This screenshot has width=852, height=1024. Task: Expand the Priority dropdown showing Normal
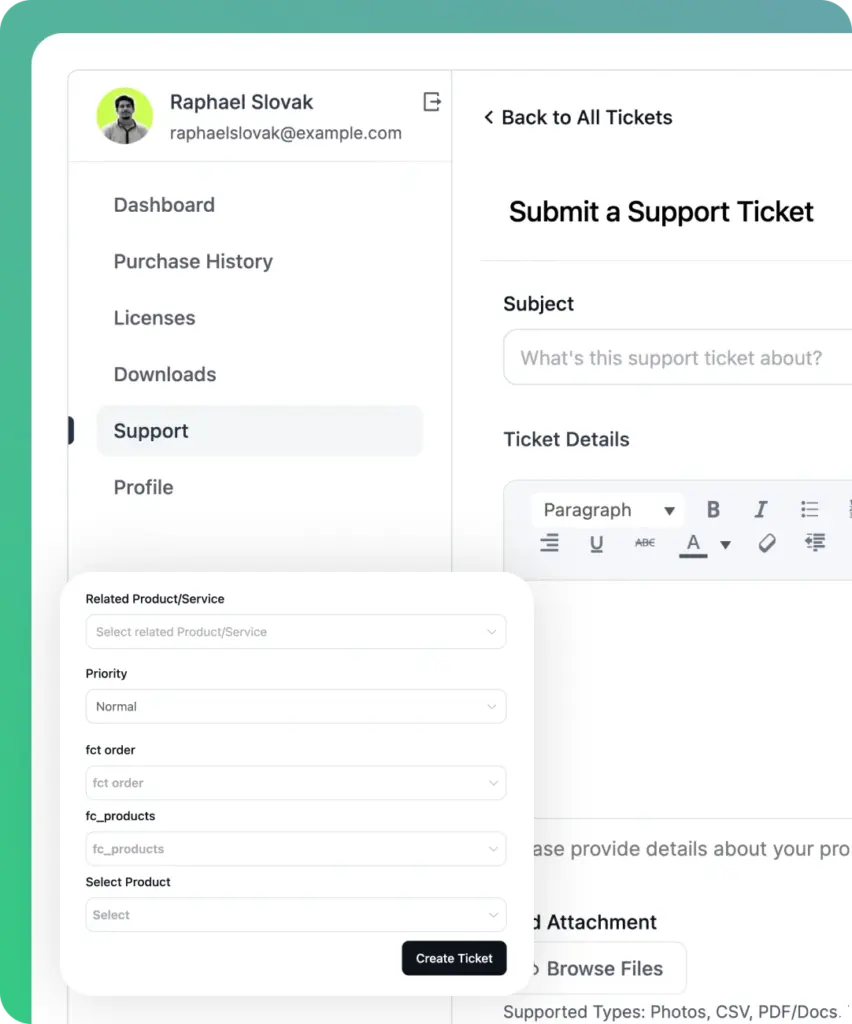295,706
